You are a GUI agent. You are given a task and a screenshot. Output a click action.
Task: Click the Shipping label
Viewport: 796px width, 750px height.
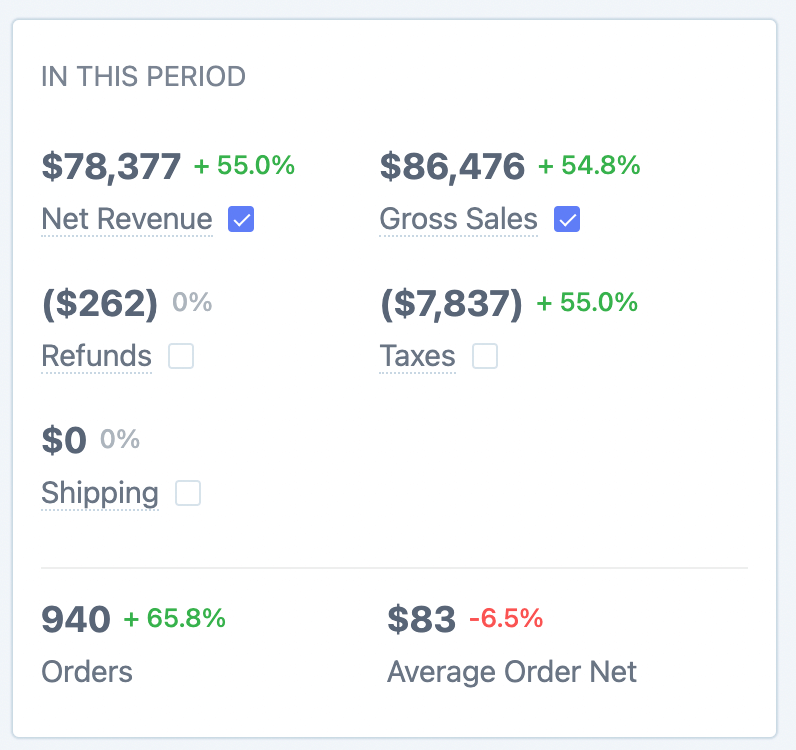coord(100,493)
